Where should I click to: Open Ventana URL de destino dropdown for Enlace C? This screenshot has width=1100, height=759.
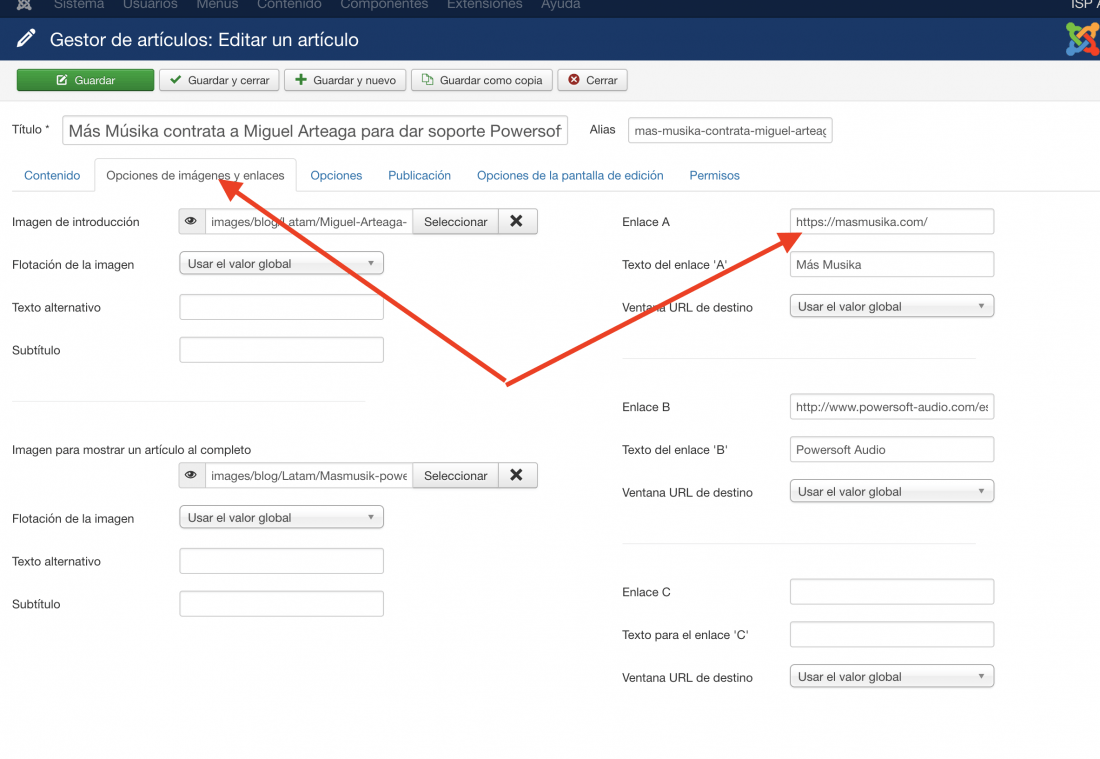pos(892,676)
